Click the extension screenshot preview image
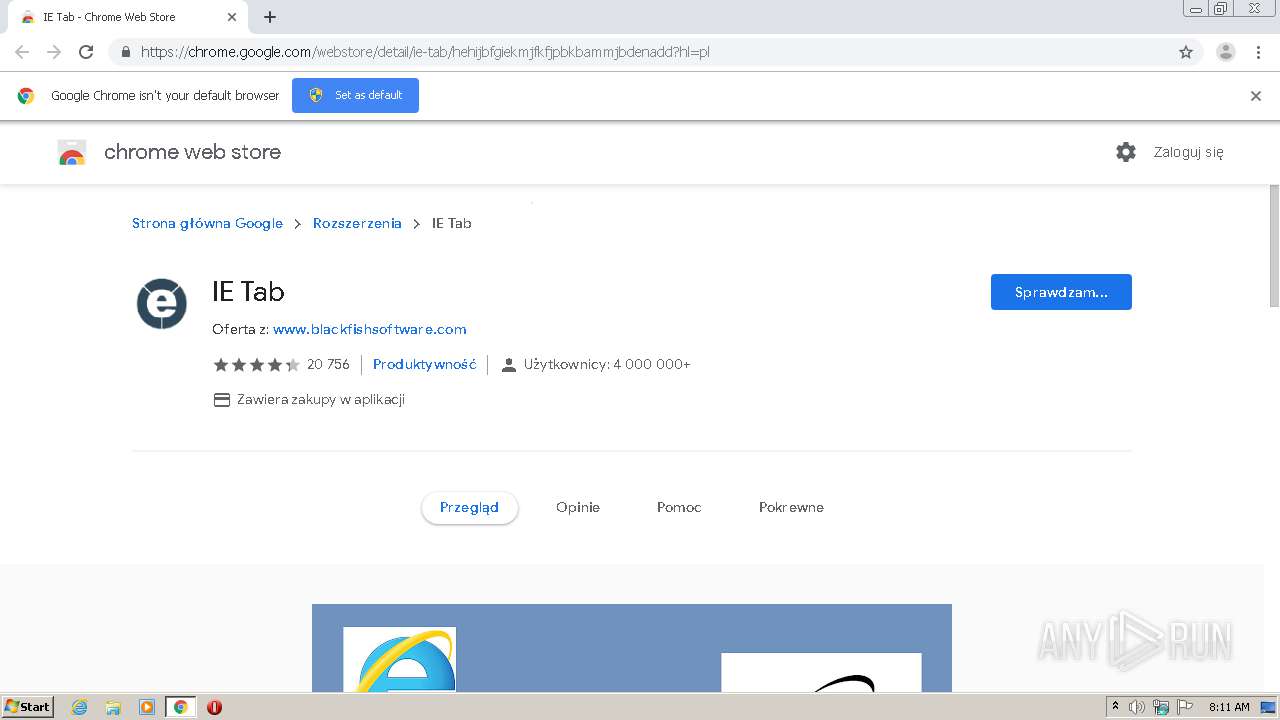Image resolution: width=1280 pixels, height=720 pixels. (x=632, y=648)
